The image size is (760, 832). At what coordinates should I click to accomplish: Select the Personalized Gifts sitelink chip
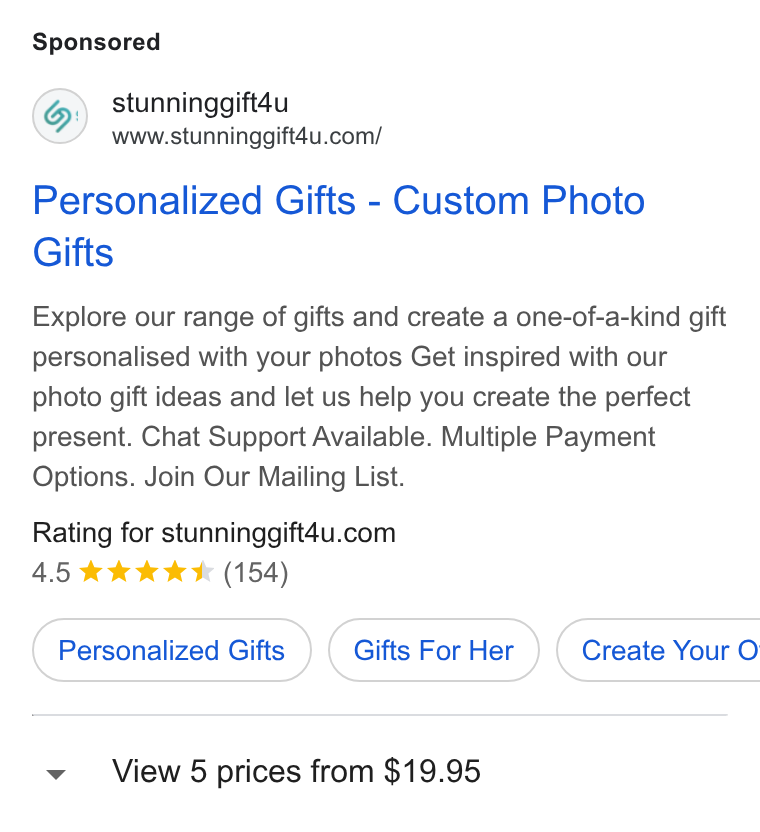coord(171,650)
